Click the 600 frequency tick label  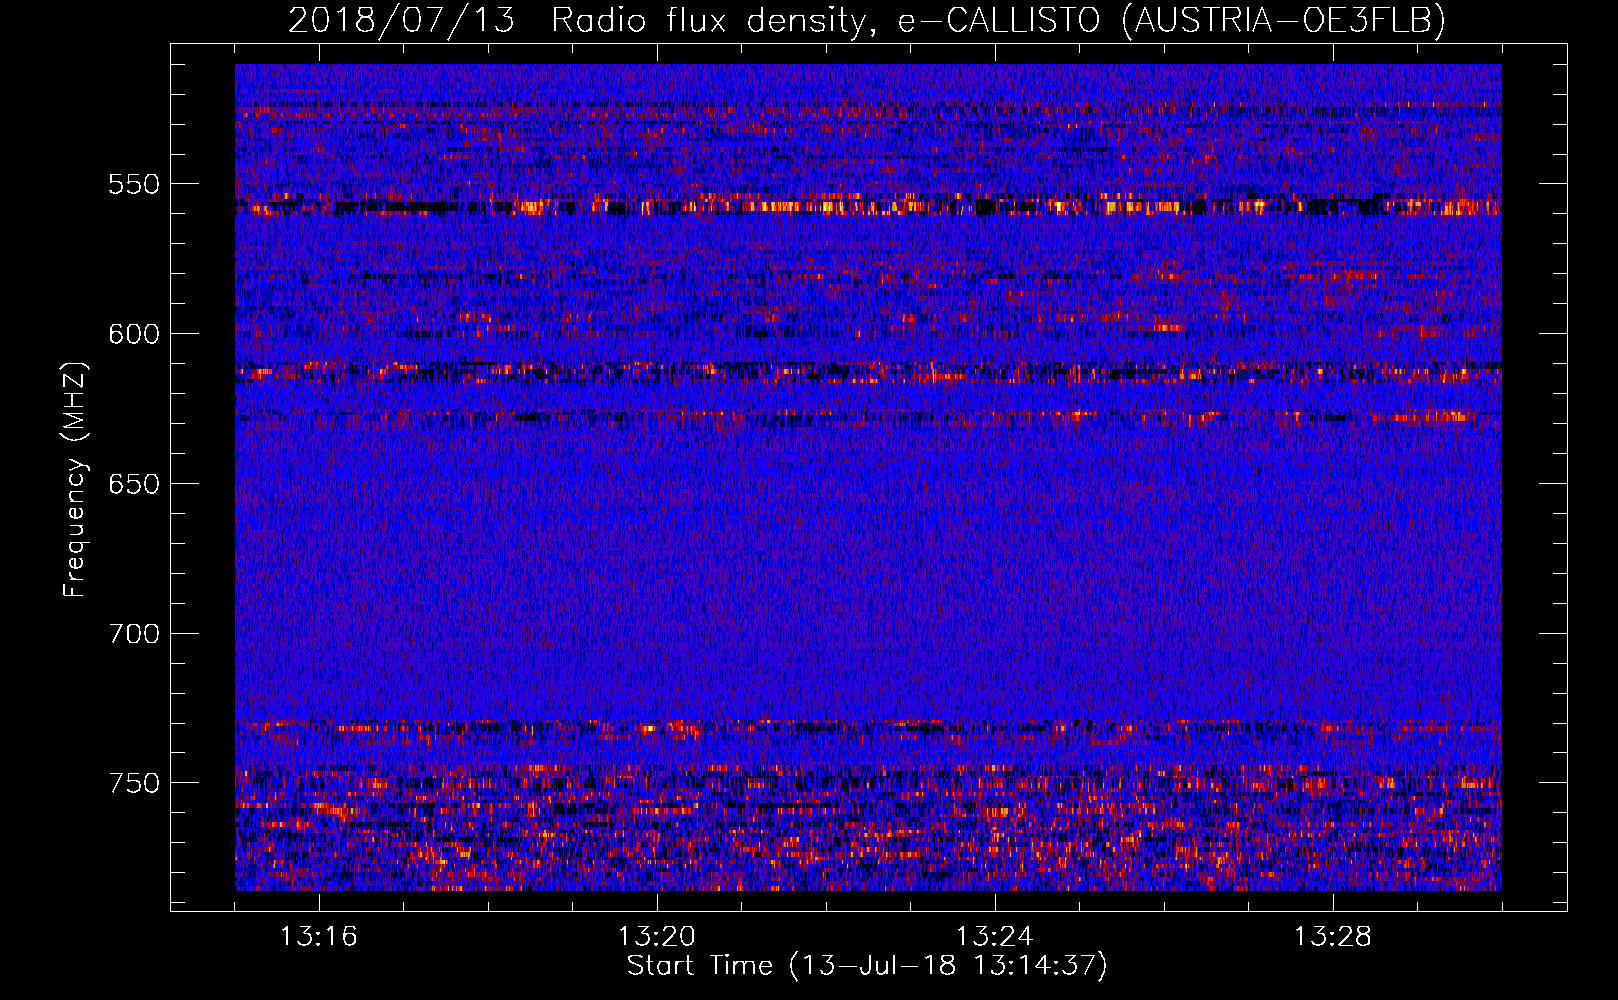pos(134,334)
